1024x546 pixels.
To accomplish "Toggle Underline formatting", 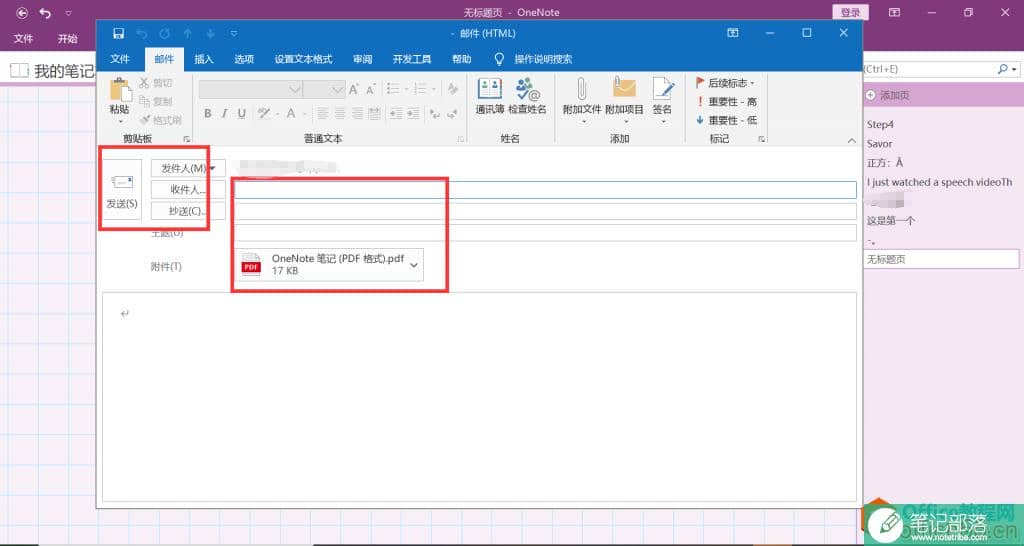I will [242, 114].
